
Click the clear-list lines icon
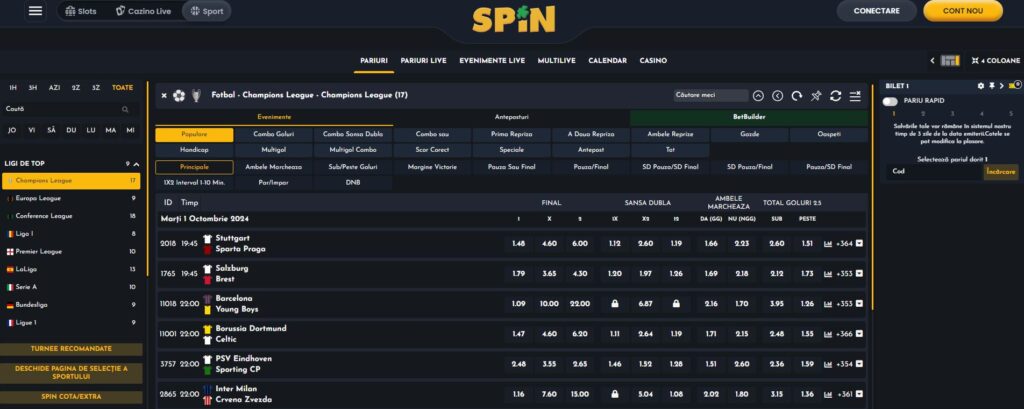pyautogui.click(x=855, y=96)
